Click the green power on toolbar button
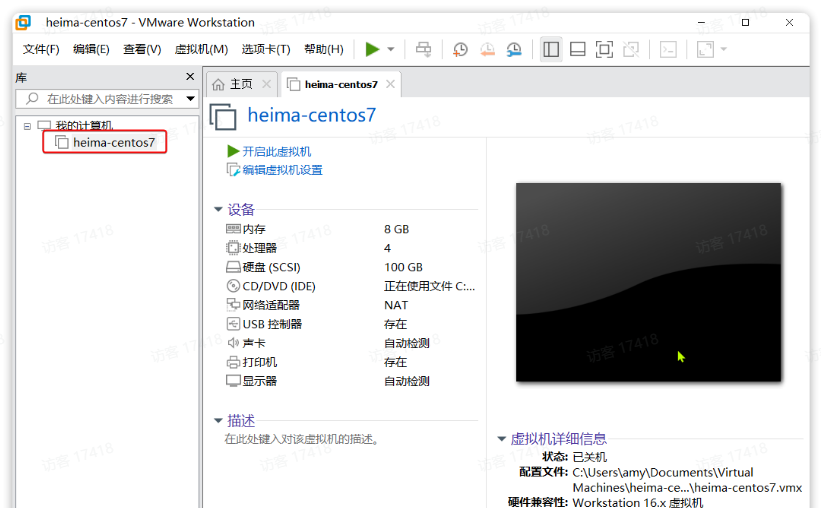Screen dimensions: 821x508 [372, 49]
